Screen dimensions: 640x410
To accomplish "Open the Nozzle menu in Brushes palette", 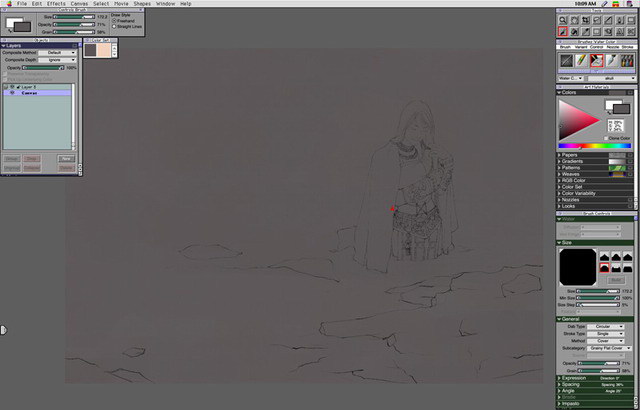I will [612, 47].
